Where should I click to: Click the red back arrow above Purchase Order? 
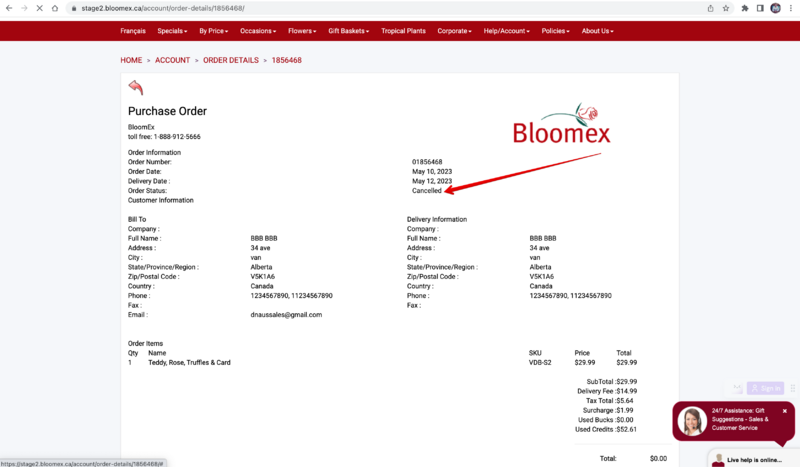[136, 87]
